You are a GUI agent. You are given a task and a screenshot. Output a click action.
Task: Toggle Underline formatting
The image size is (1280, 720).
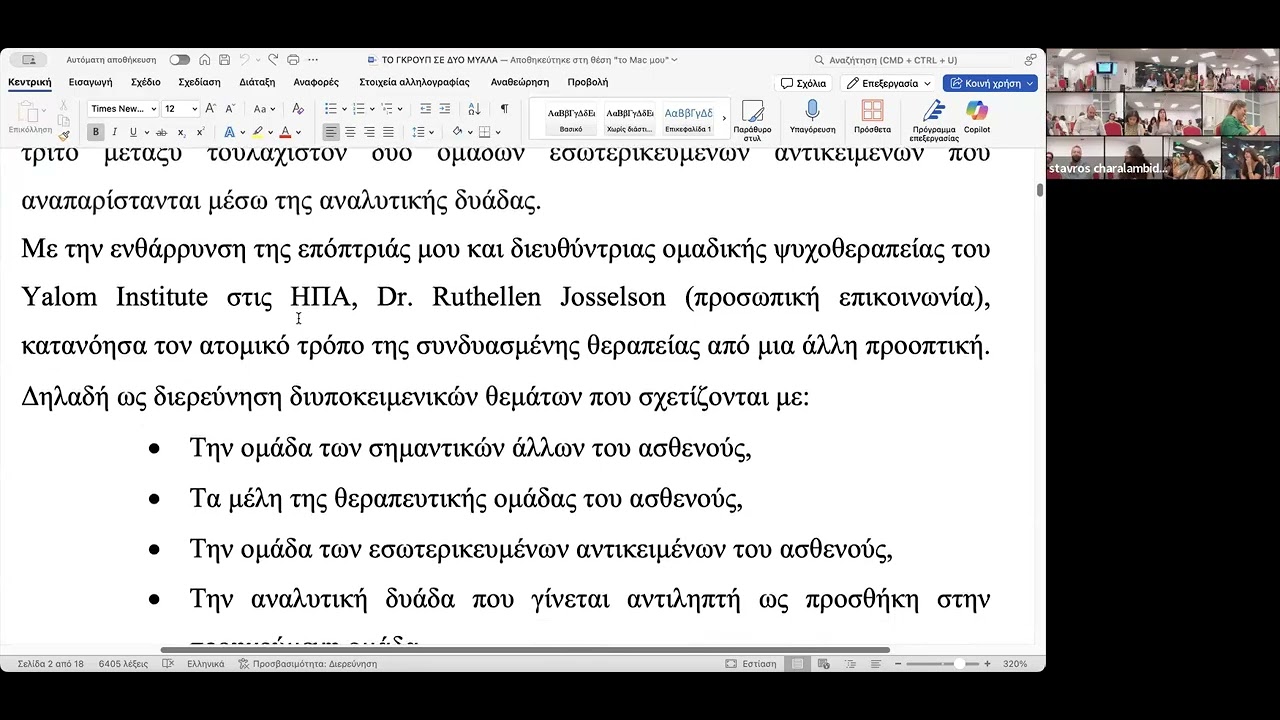click(133, 132)
